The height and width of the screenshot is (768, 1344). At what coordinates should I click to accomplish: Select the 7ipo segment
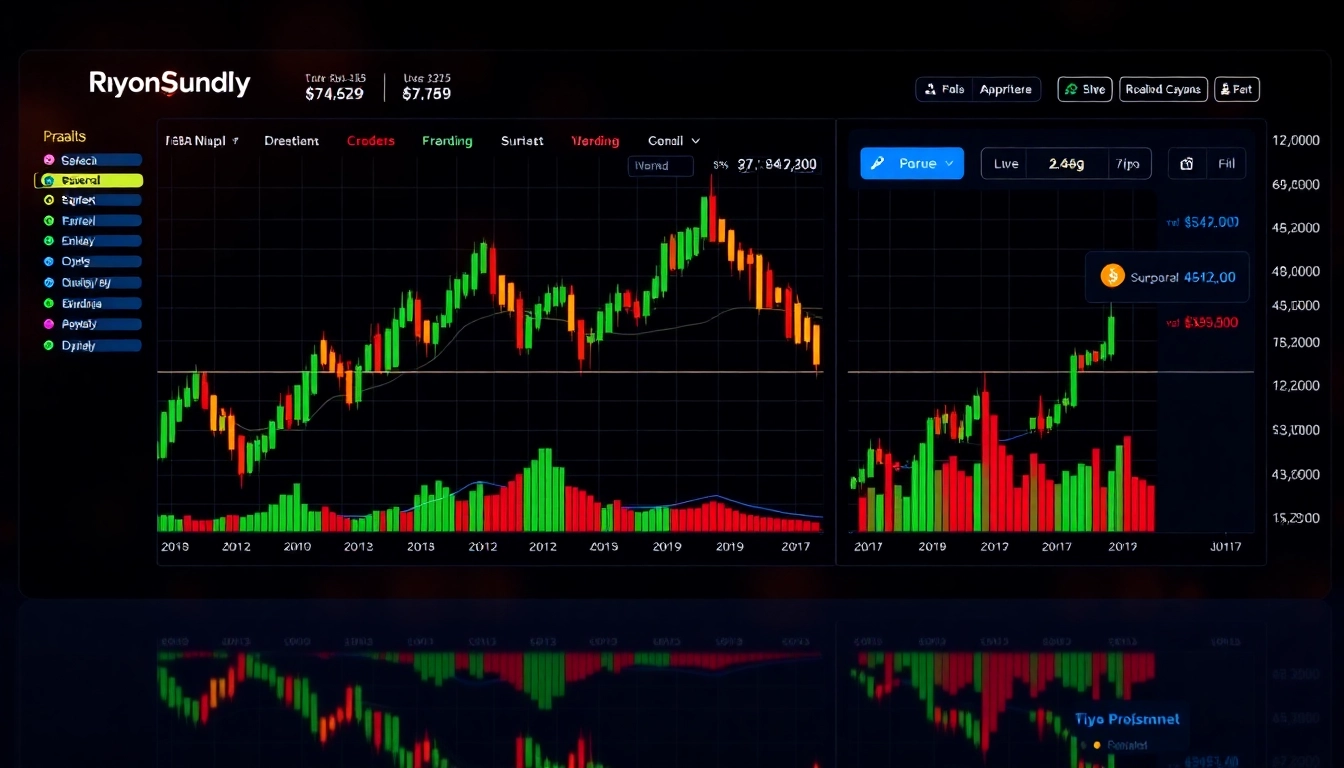click(1130, 164)
